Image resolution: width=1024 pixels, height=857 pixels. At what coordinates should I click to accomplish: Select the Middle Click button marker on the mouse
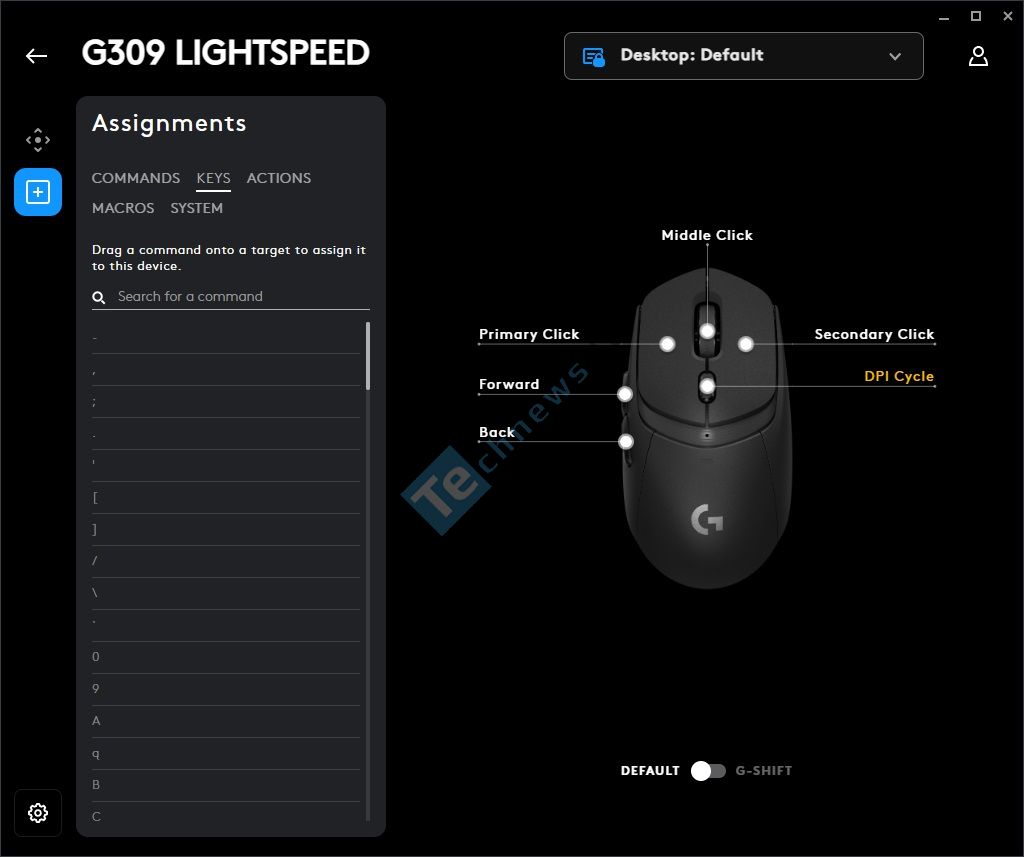(x=707, y=331)
